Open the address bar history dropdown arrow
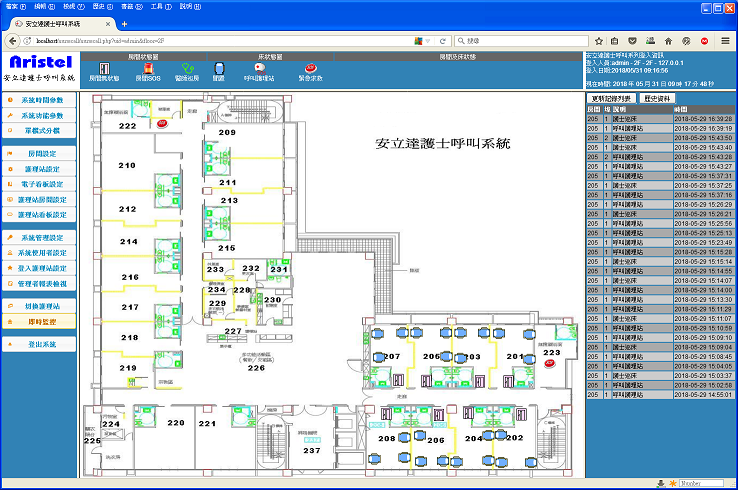 (428, 41)
